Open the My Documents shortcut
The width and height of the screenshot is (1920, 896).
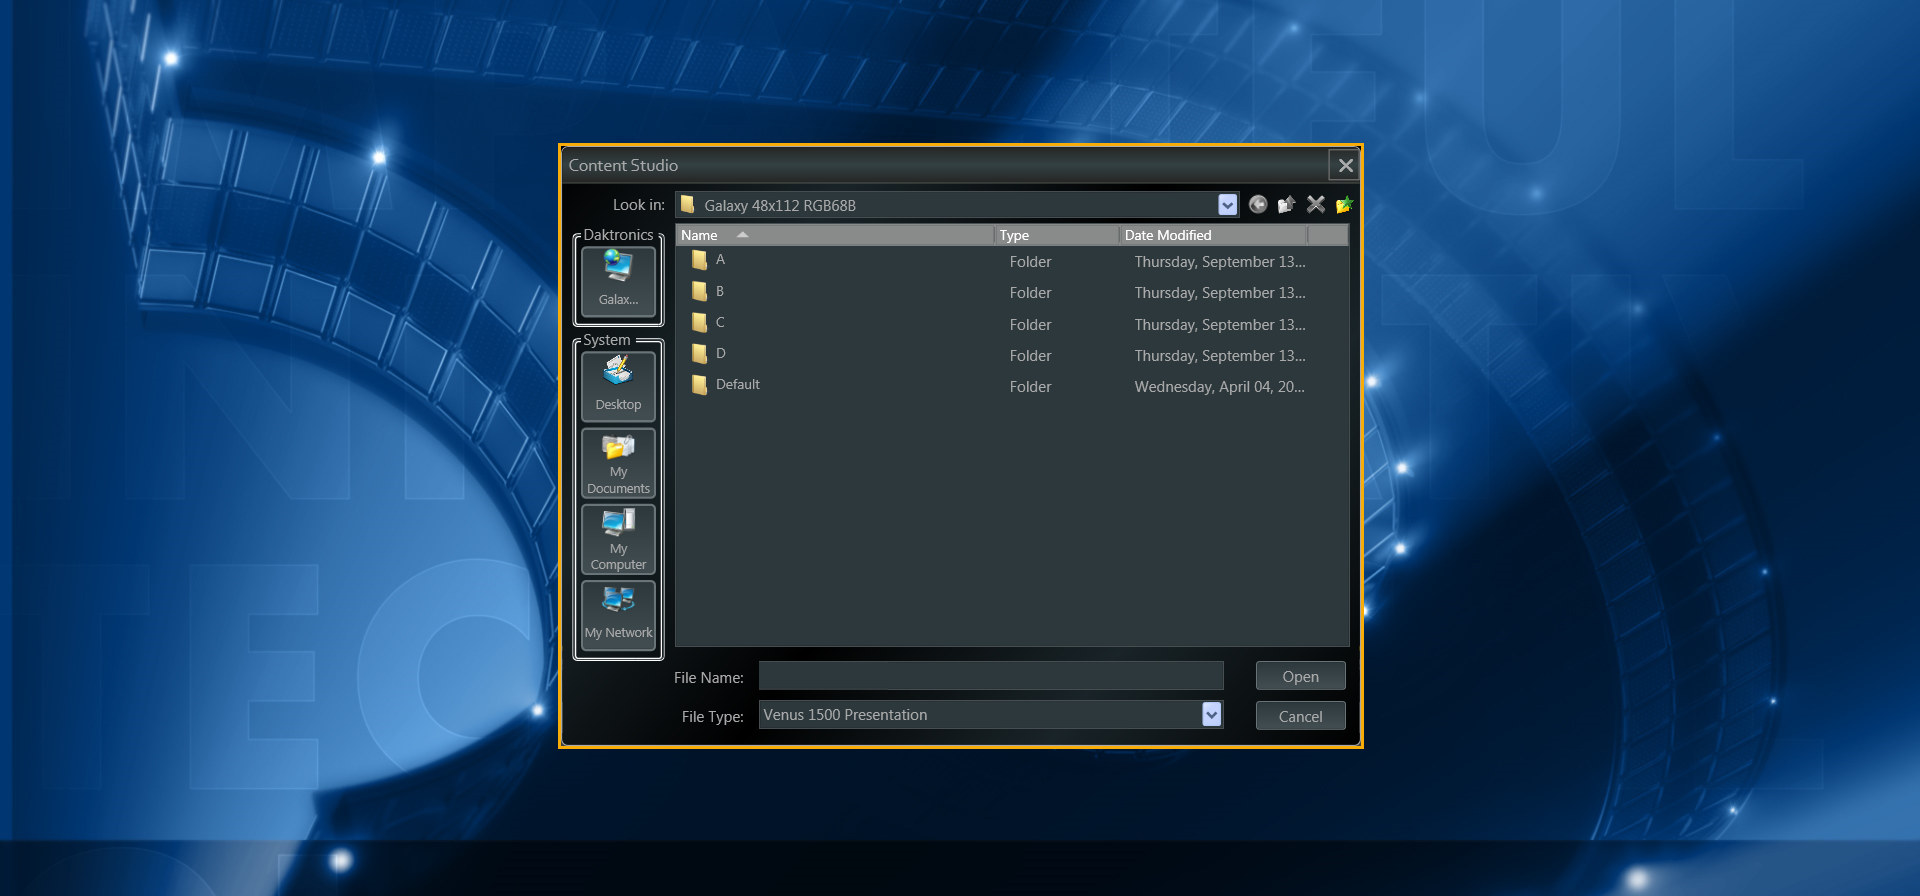618,463
